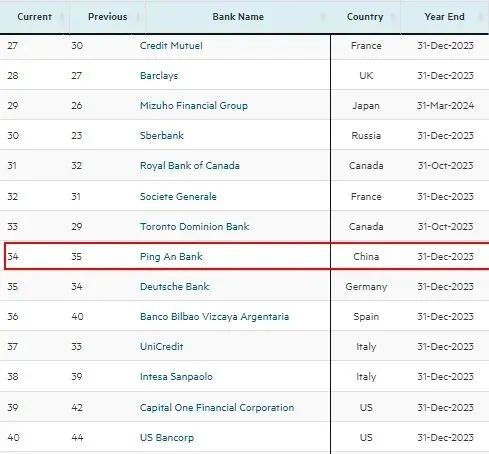Viewport: 489px width, 454px height.
Task: Open Toronto Dominion Bank link
Action: pos(194,227)
